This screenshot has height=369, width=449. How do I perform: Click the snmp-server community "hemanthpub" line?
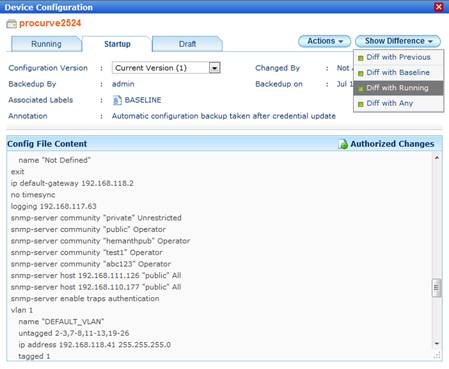pyautogui.click(x=100, y=241)
